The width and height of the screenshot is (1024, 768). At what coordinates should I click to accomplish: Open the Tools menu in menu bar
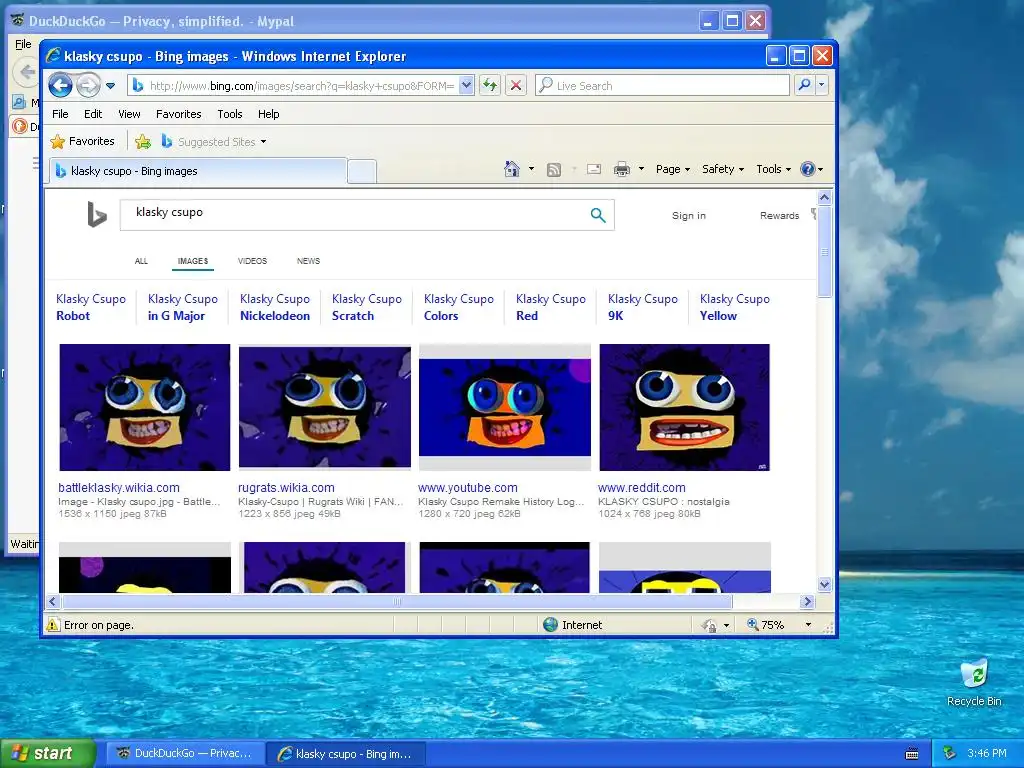230,114
